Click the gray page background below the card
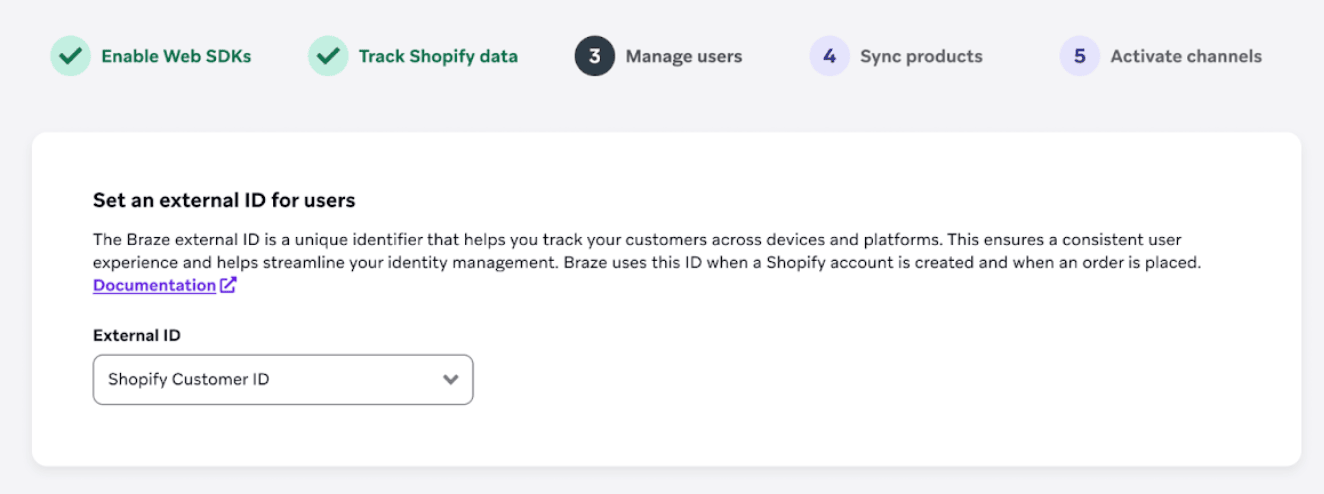Viewport: 1324px width, 494px height. coord(660,482)
